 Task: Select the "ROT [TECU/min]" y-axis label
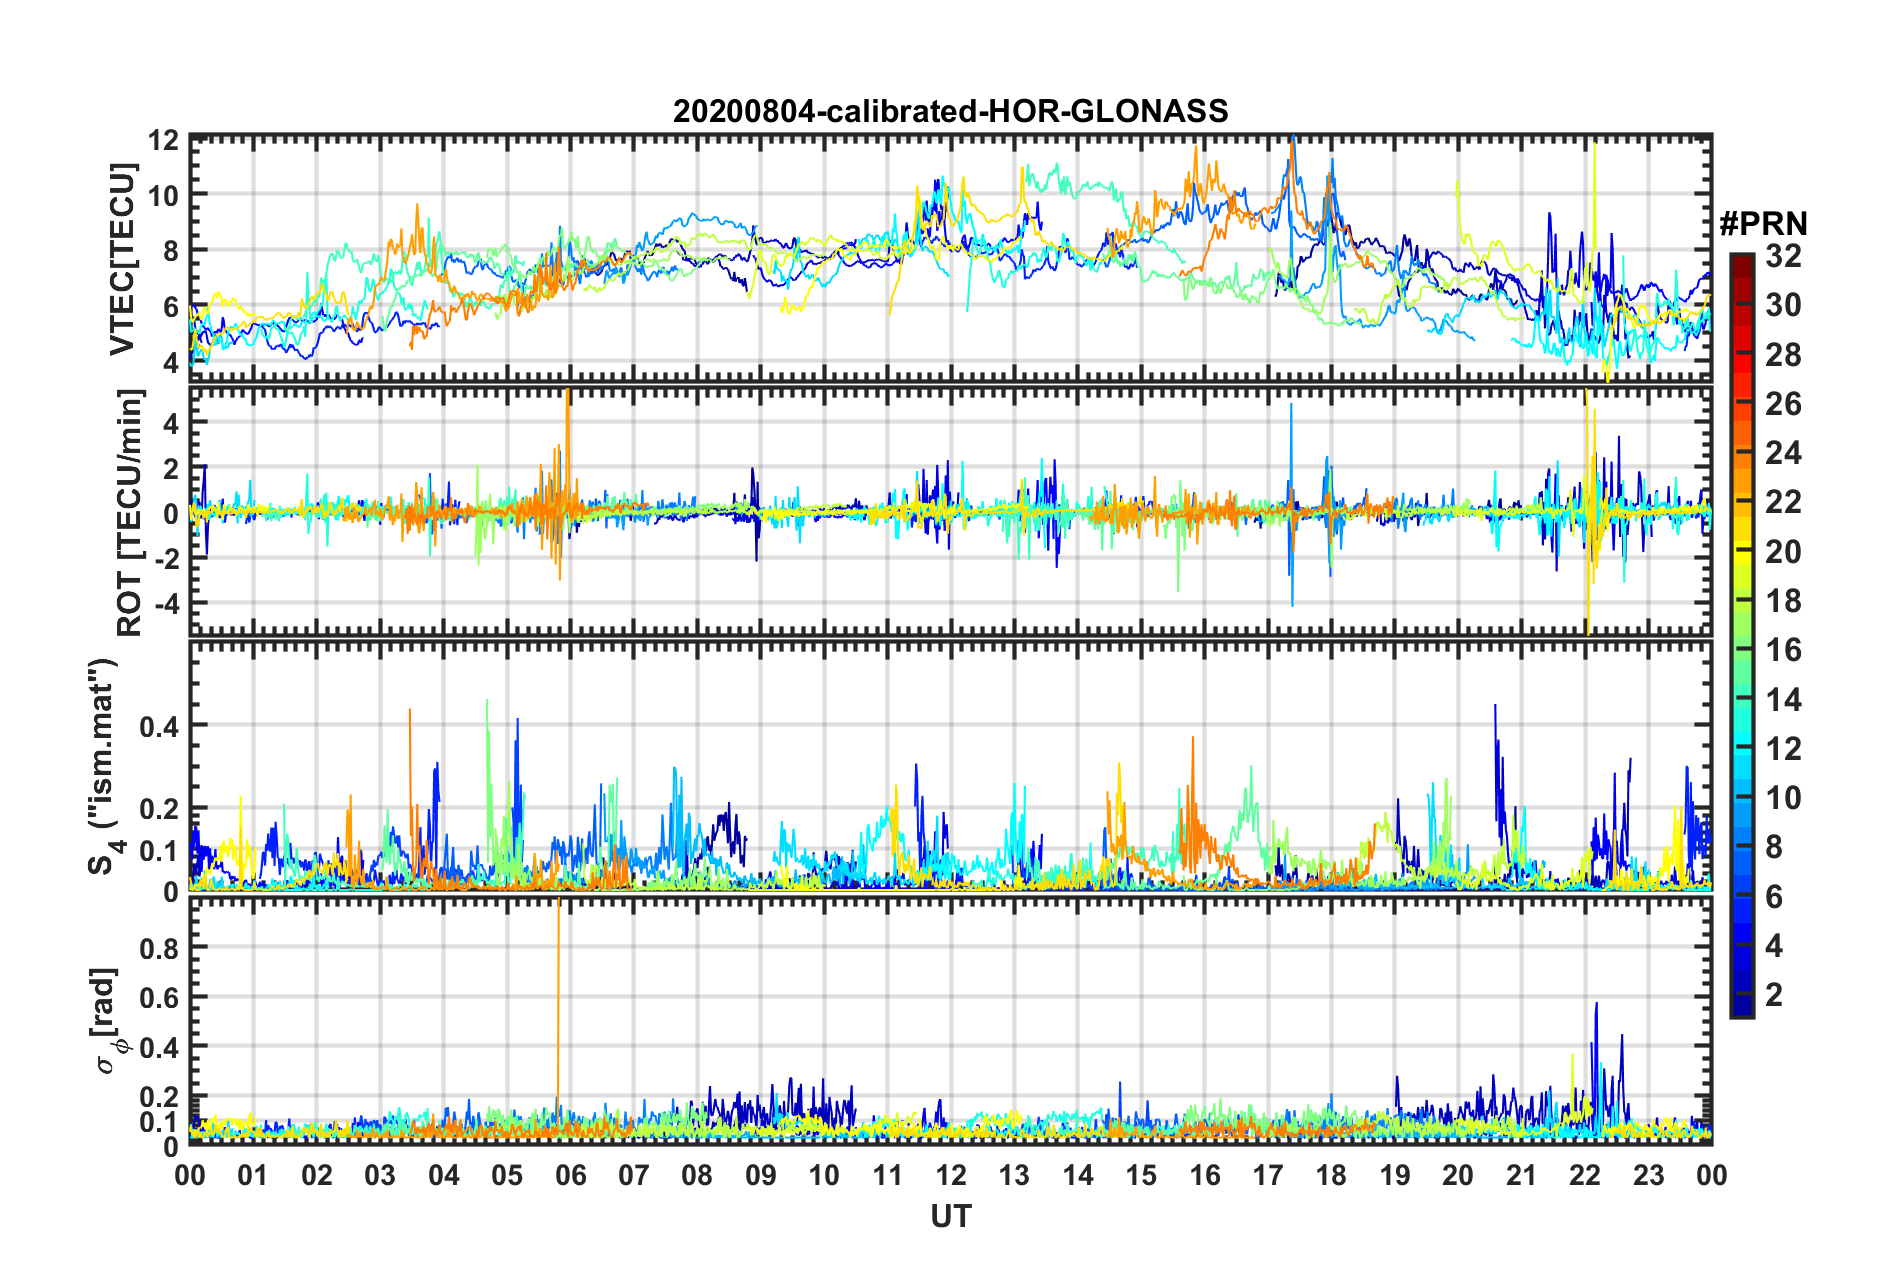(130, 512)
